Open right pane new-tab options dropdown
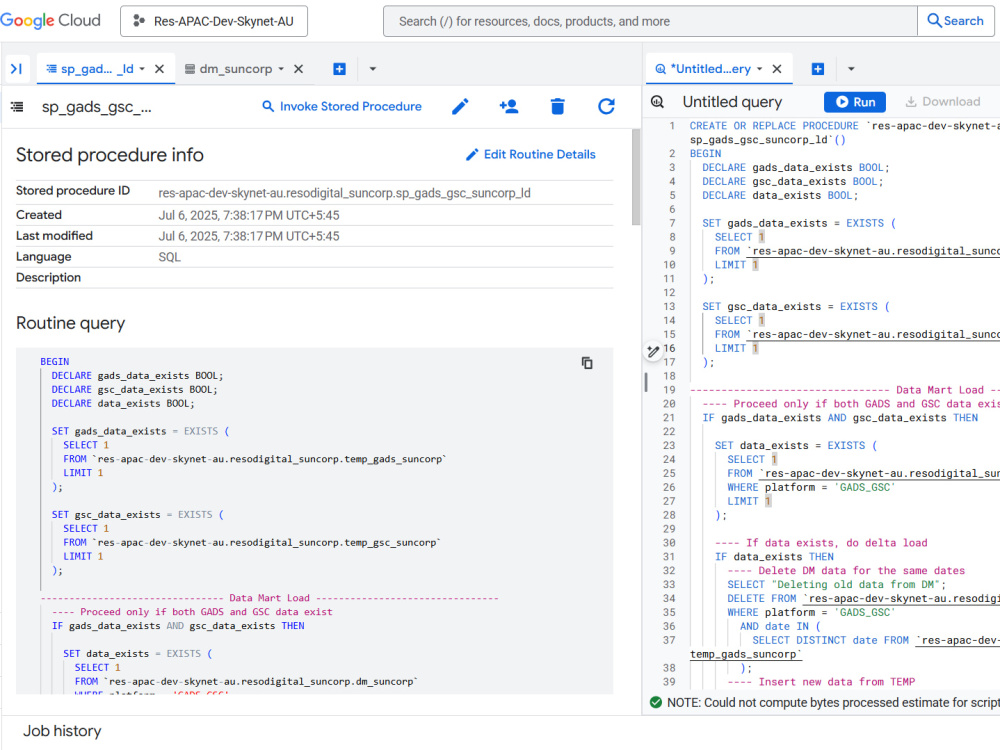This screenshot has height=750, width=1000. (851, 69)
